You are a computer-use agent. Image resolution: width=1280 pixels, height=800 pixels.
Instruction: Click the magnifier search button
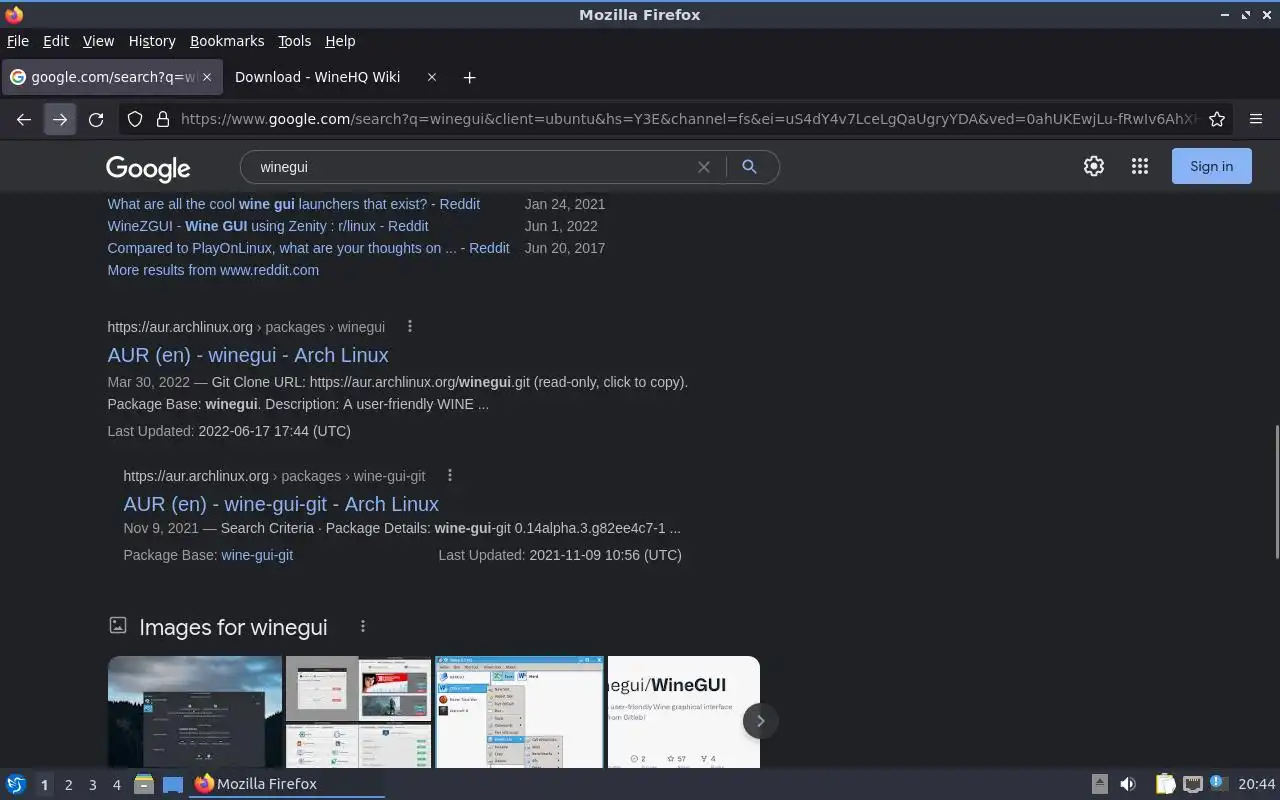(749, 167)
